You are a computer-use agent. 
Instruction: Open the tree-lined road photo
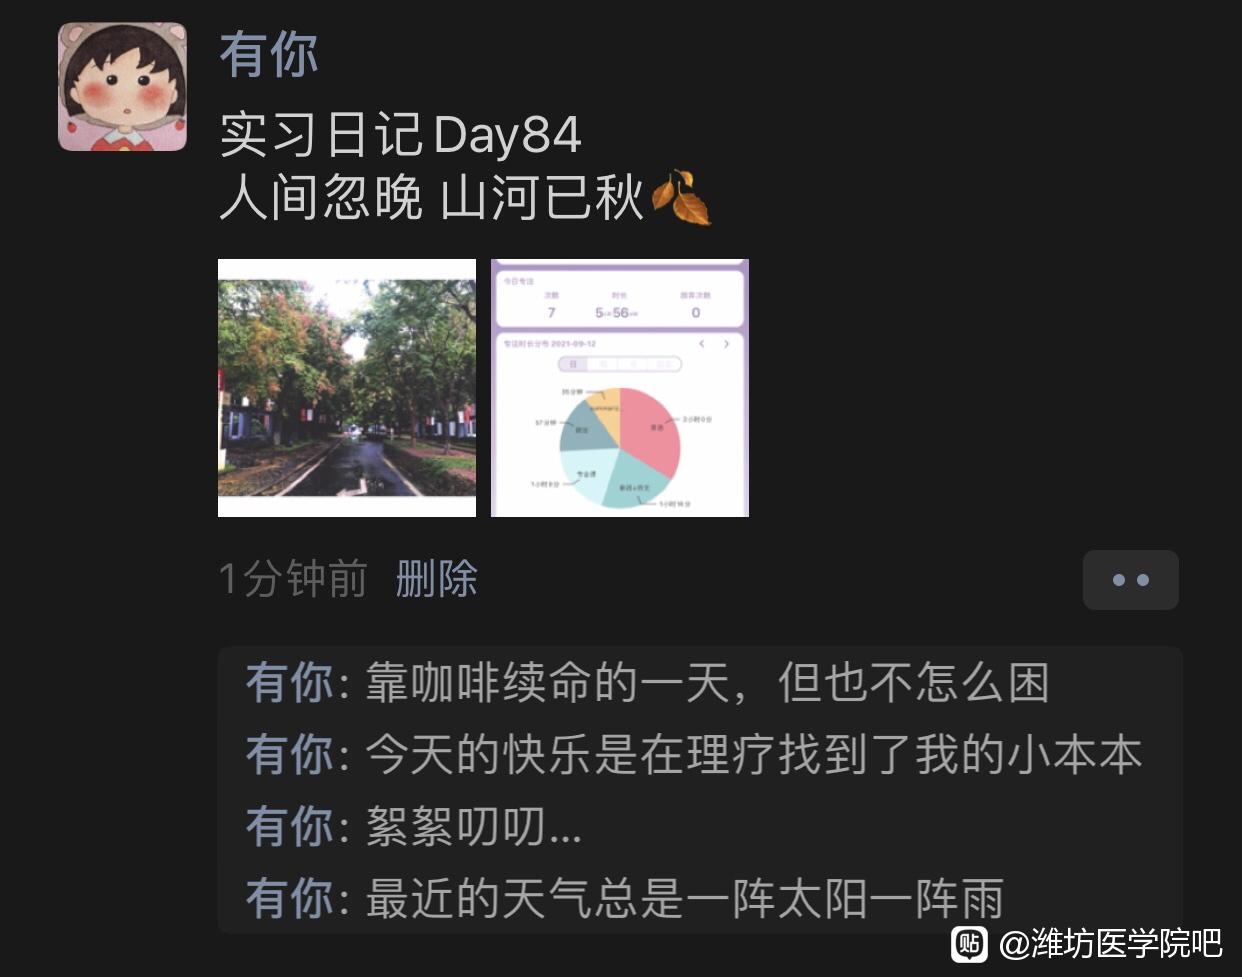coord(347,388)
